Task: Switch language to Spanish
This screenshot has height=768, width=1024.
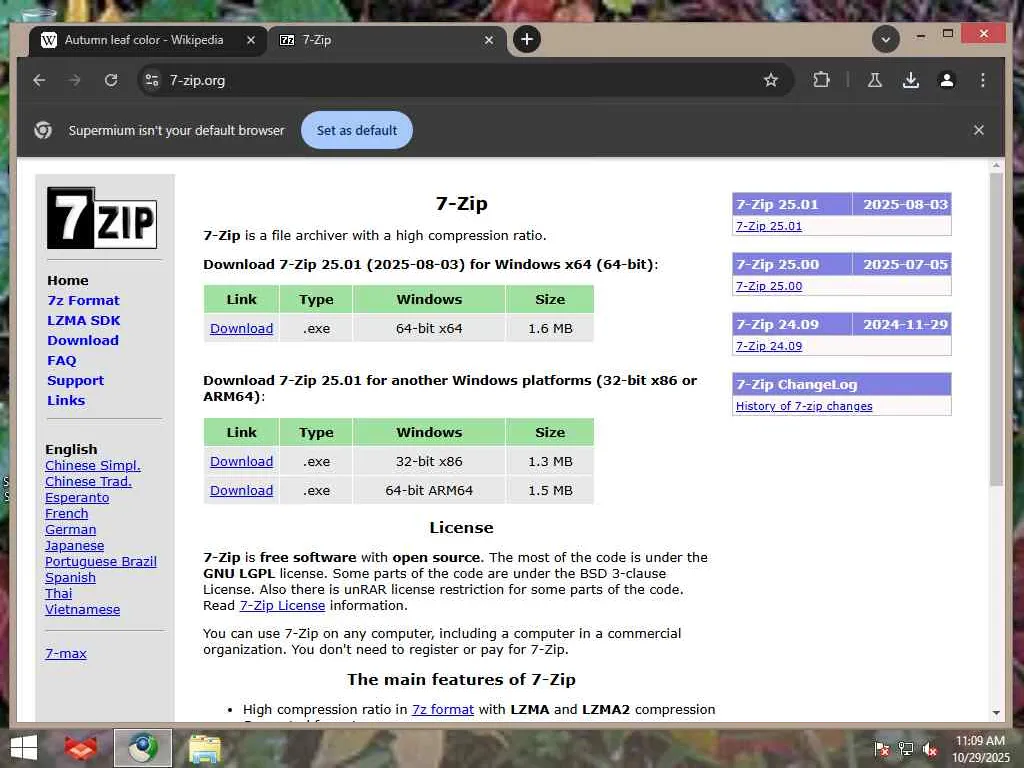Action: coord(71,577)
